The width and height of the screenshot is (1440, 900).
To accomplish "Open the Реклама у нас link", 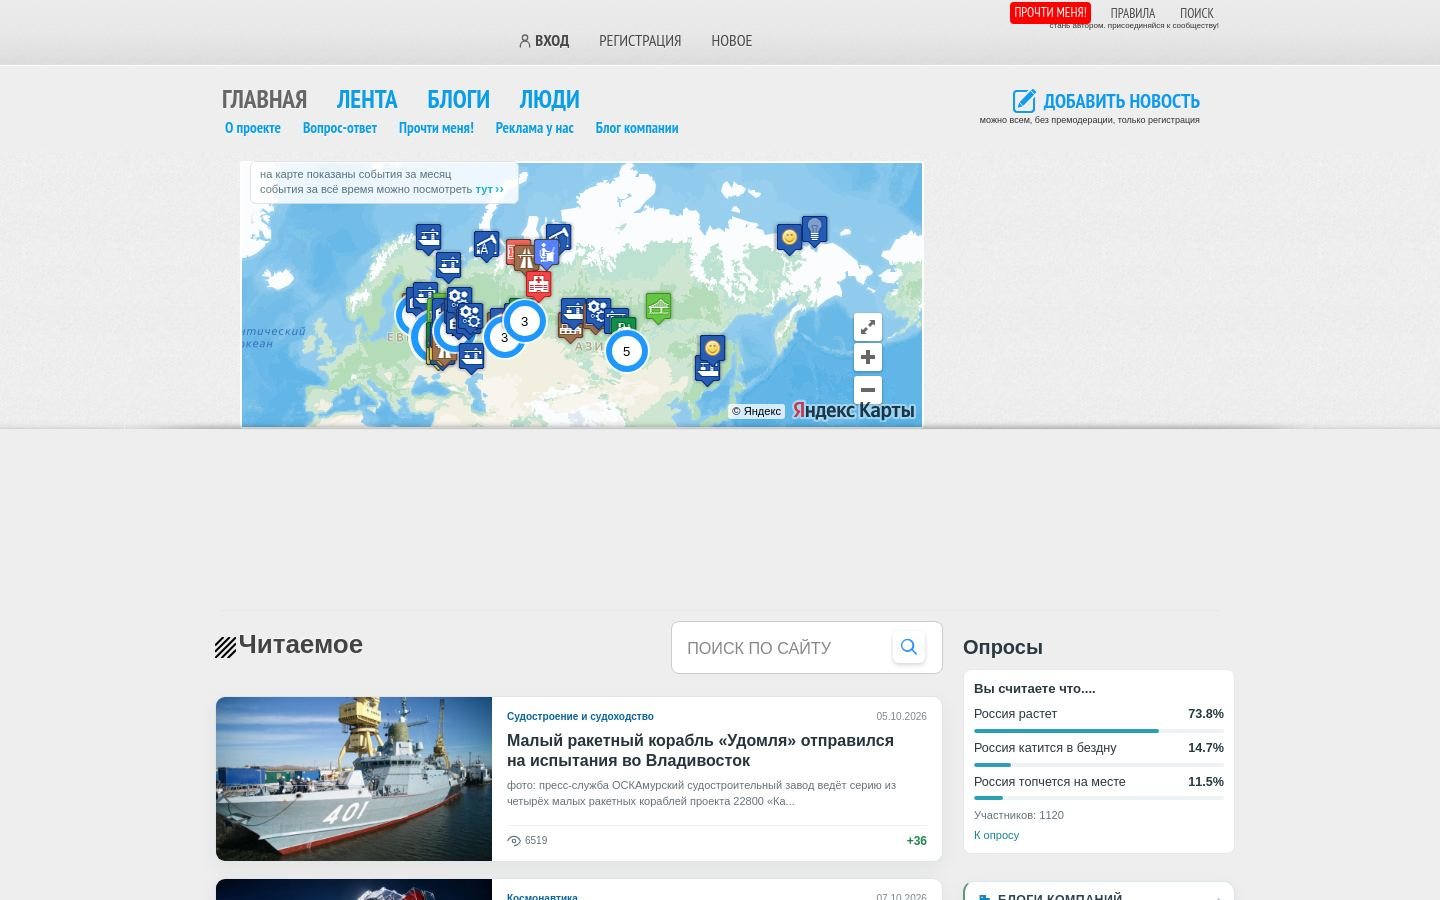I will [x=535, y=128].
